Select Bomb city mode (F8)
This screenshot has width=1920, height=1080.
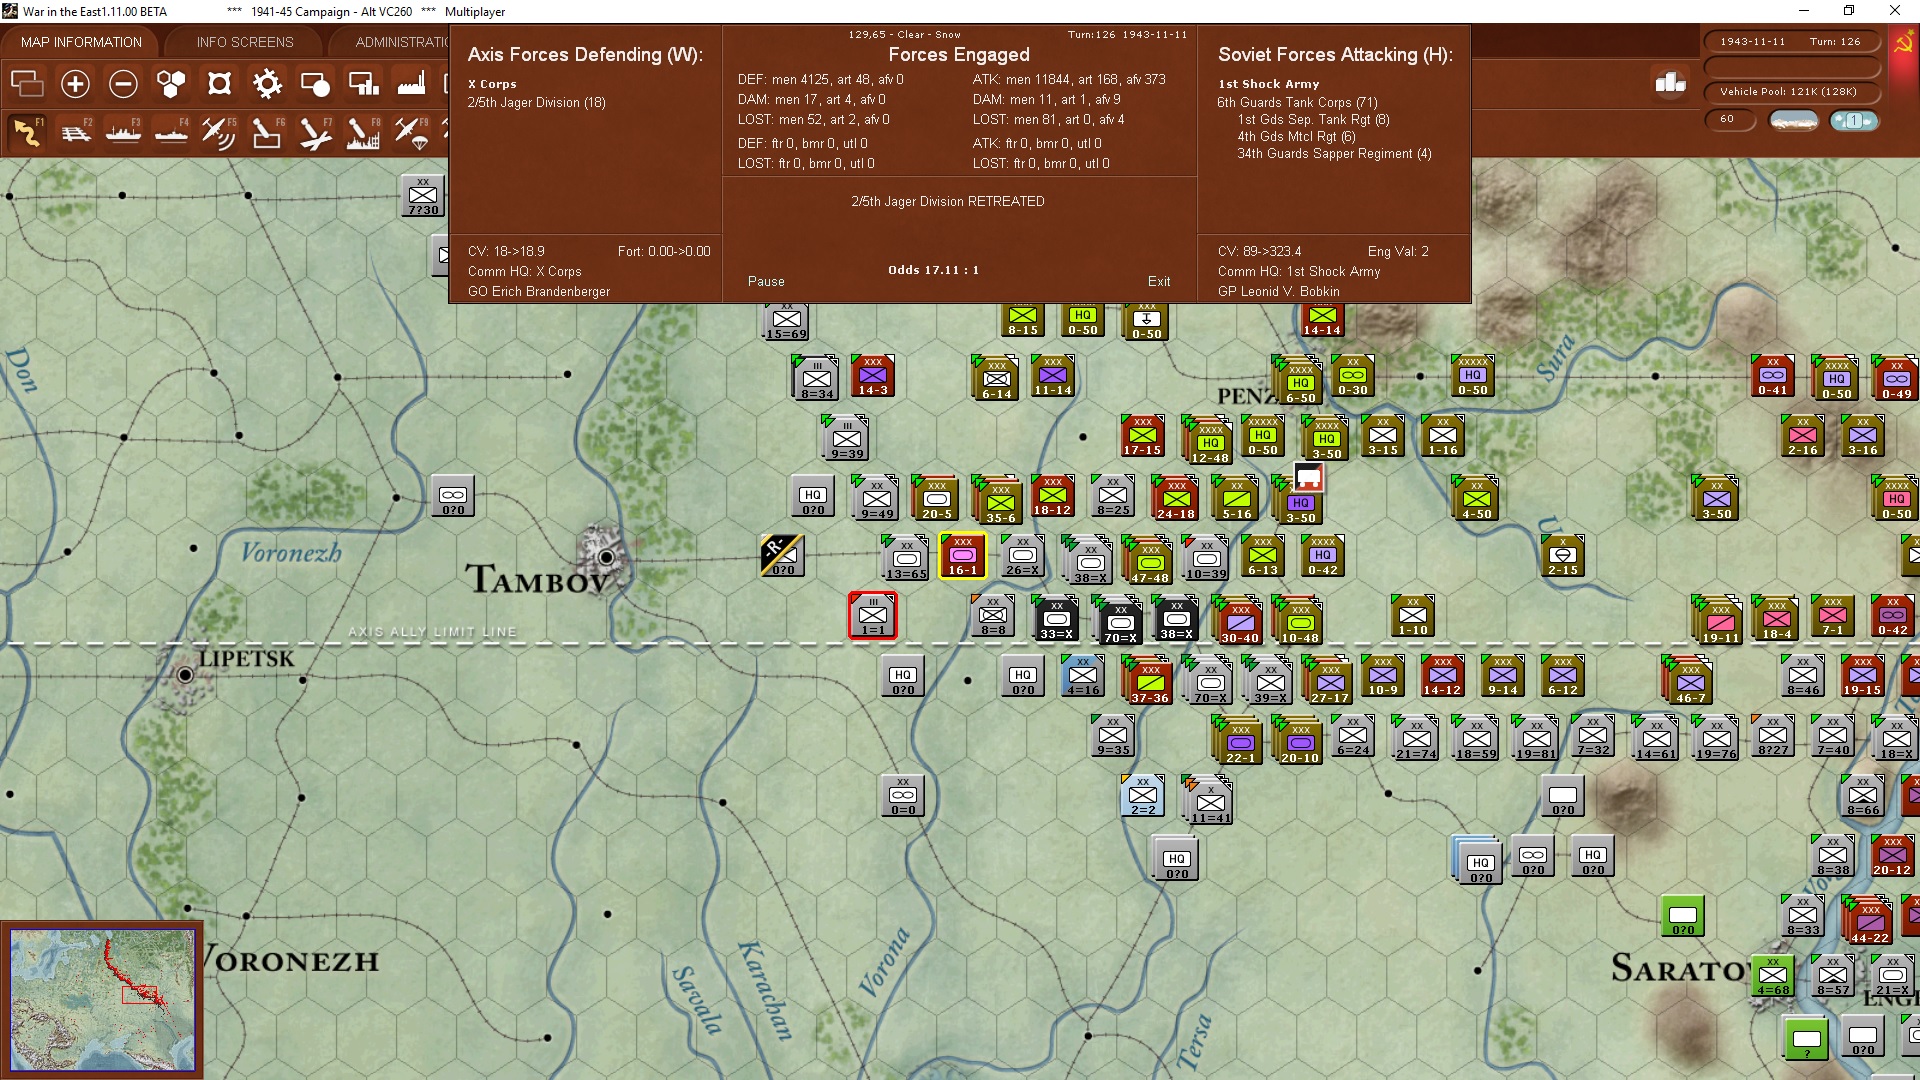(363, 132)
